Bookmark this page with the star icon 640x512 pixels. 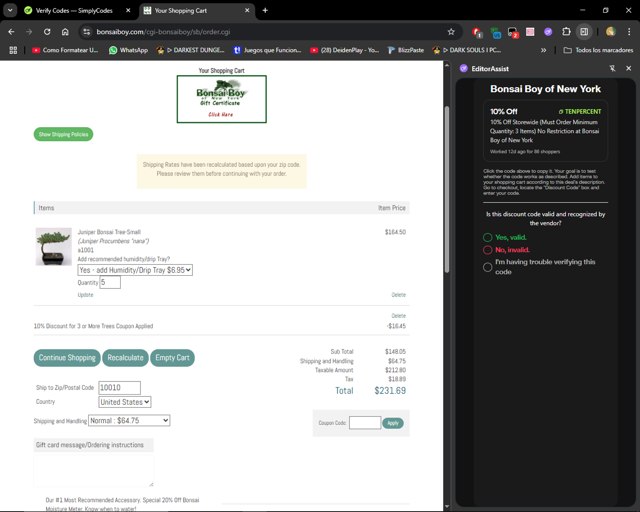[x=451, y=31]
